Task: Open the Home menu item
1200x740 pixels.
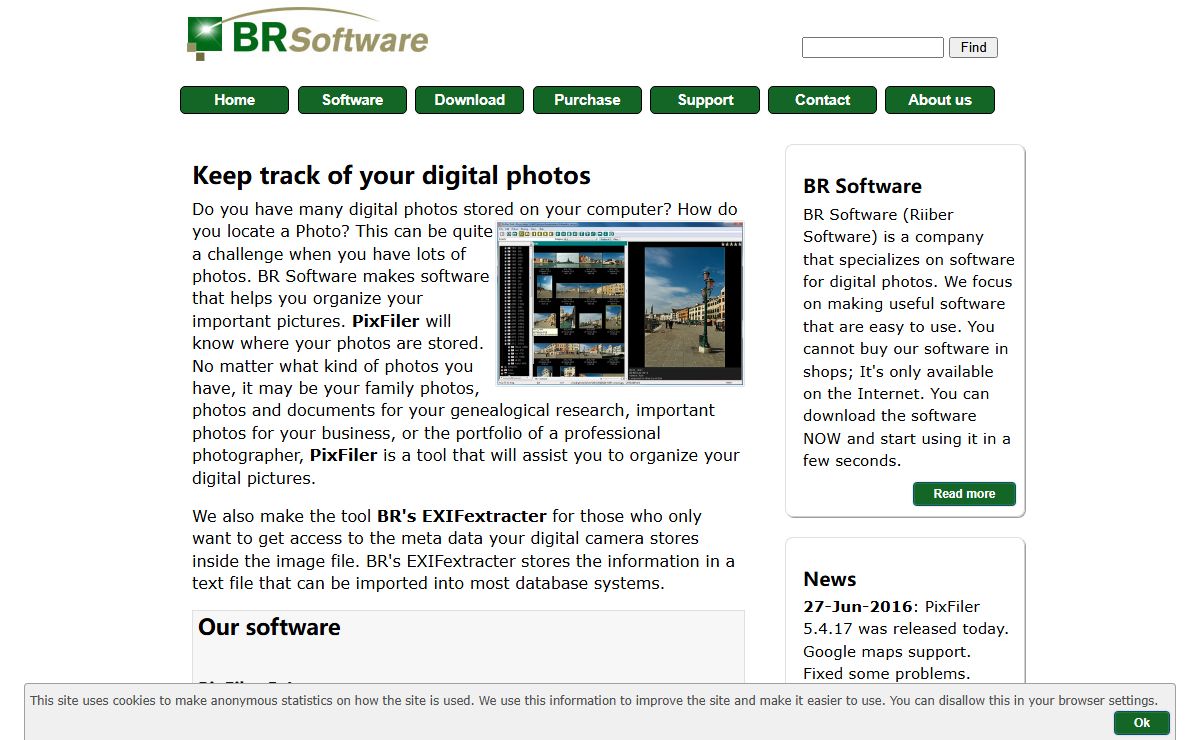Action: click(x=234, y=100)
